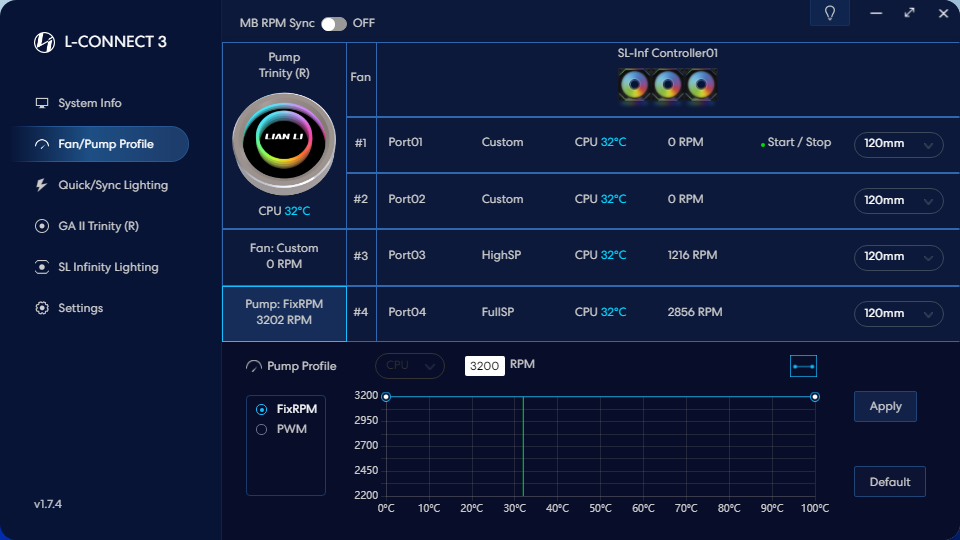Click the lightbulb icon in title bar
This screenshot has height=540, width=960.
(830, 13)
